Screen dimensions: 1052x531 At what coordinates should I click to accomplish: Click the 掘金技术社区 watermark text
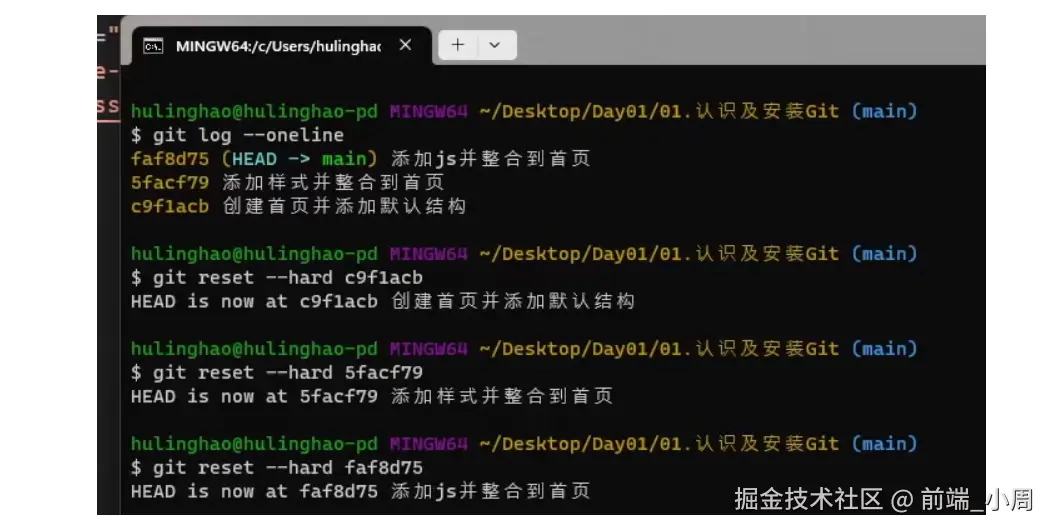[808, 499]
